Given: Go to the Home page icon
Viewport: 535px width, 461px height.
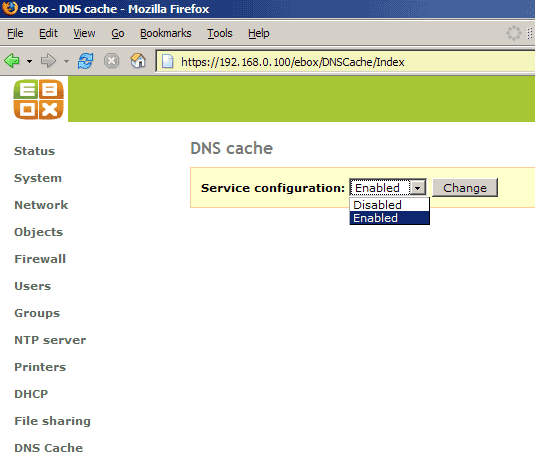Looking at the screenshot, I should point(138,61).
